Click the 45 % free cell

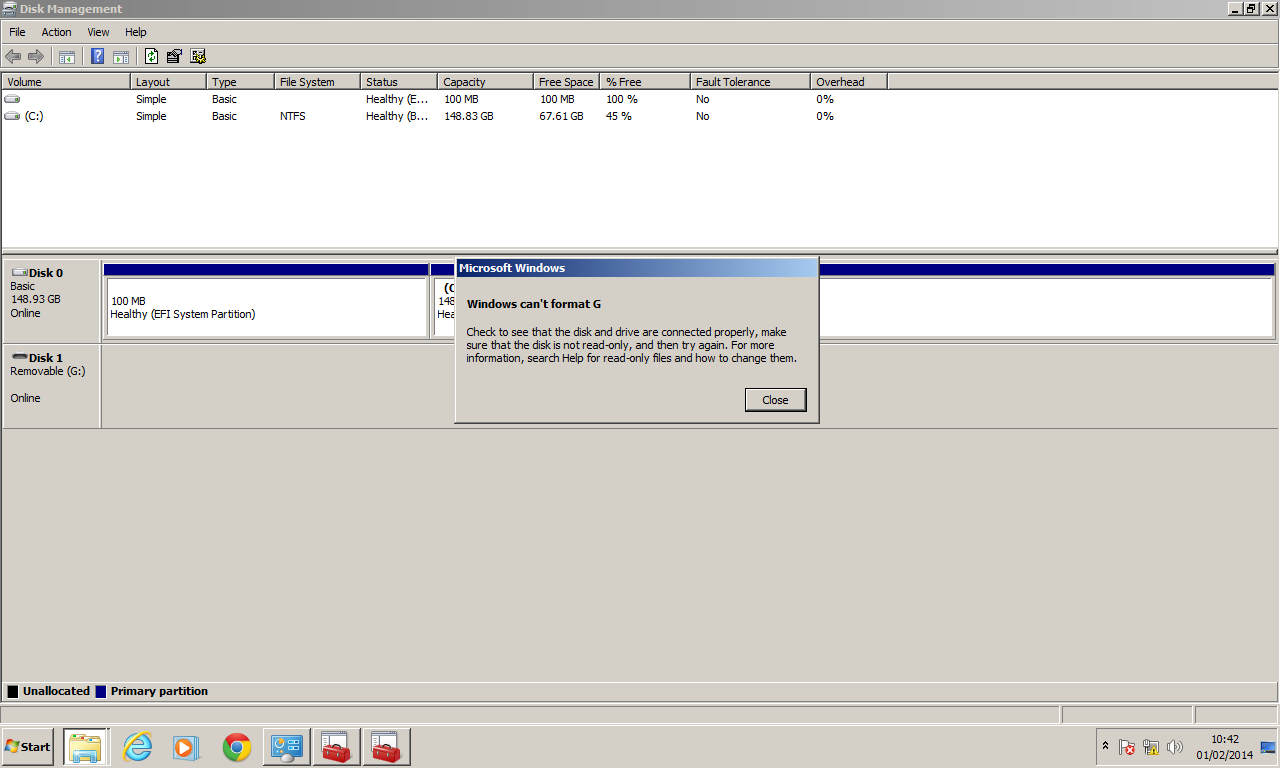(x=618, y=116)
